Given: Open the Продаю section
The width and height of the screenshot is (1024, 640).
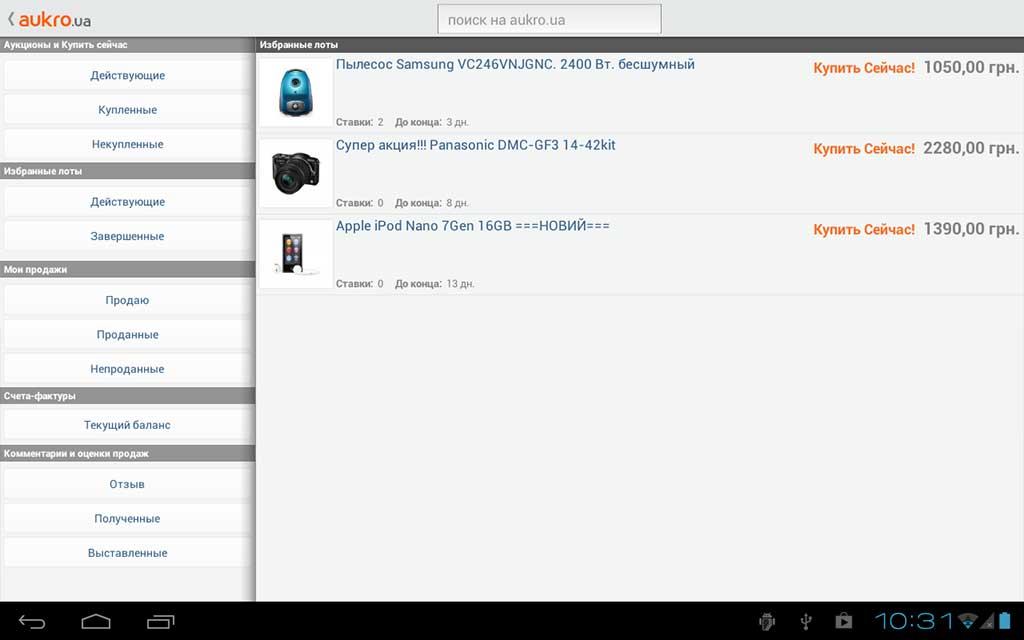Looking at the screenshot, I should click(127, 300).
